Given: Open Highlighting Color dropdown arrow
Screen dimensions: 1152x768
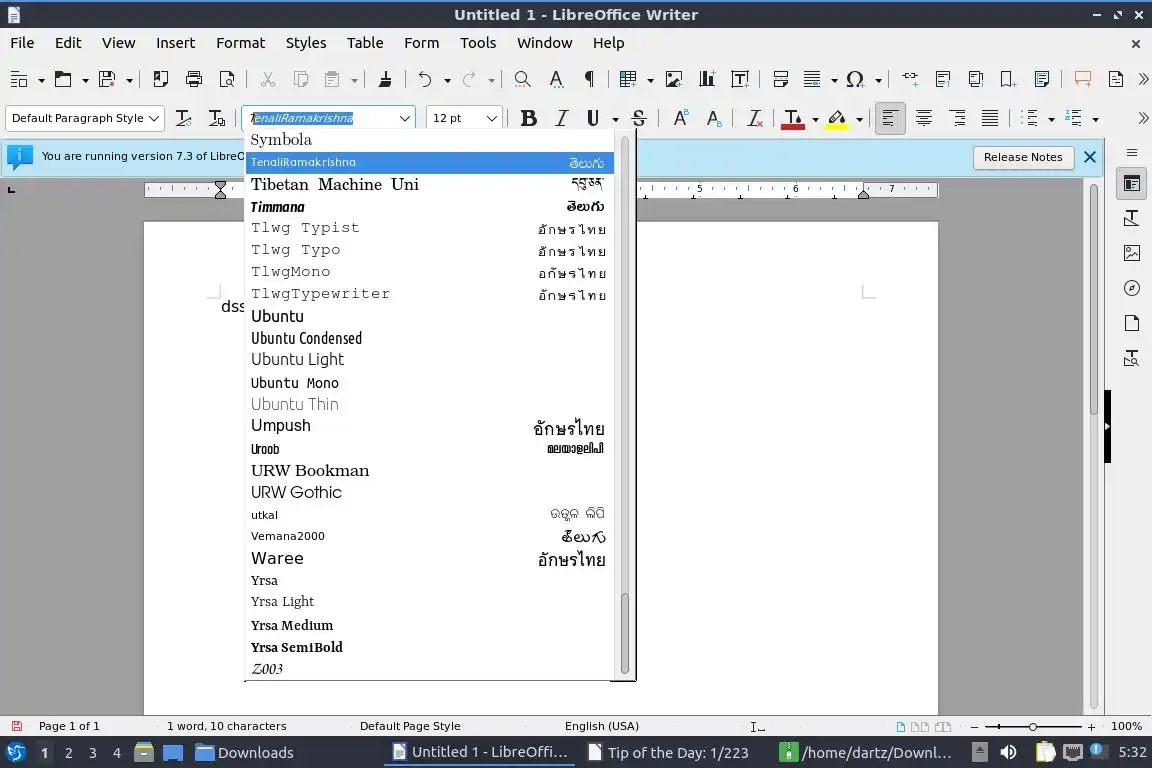Looking at the screenshot, I should click(860, 119).
